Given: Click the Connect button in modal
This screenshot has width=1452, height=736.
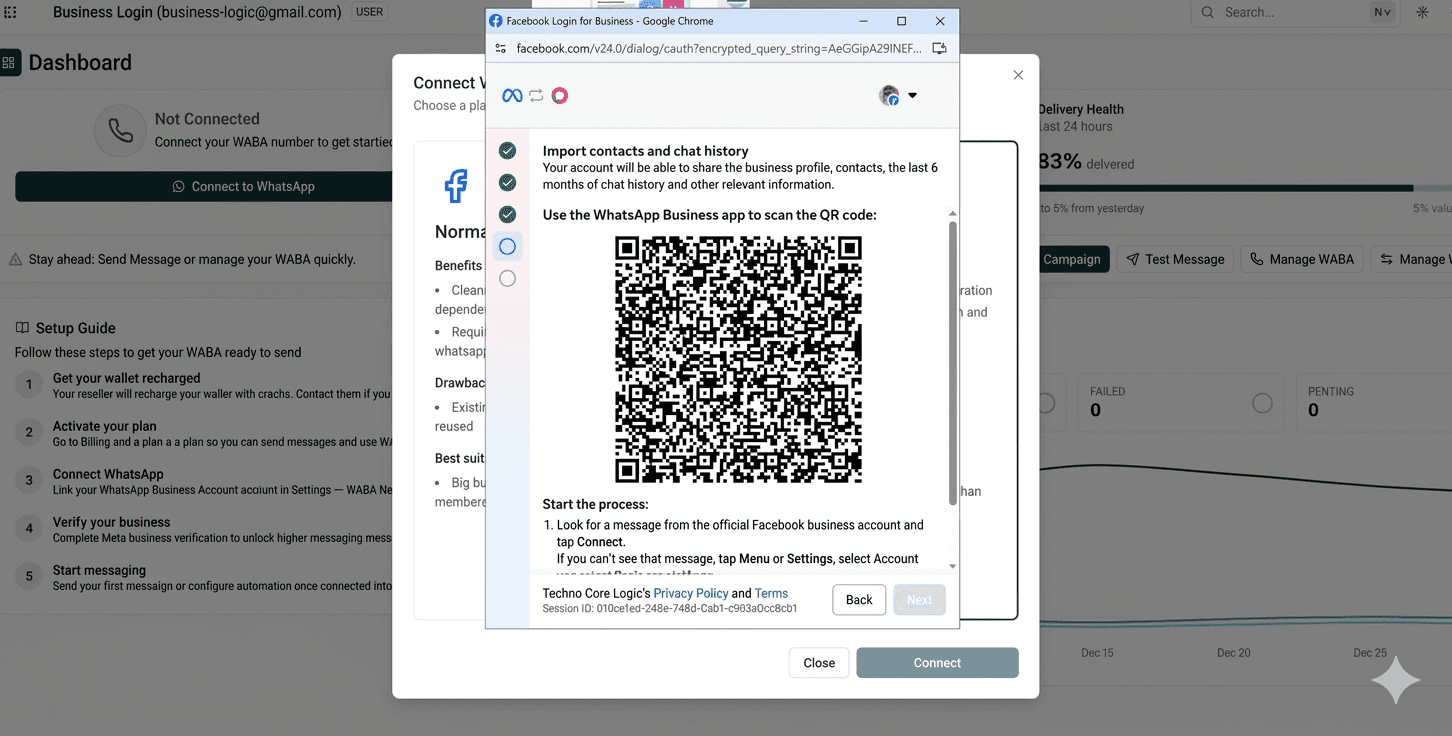Looking at the screenshot, I should coord(937,663).
